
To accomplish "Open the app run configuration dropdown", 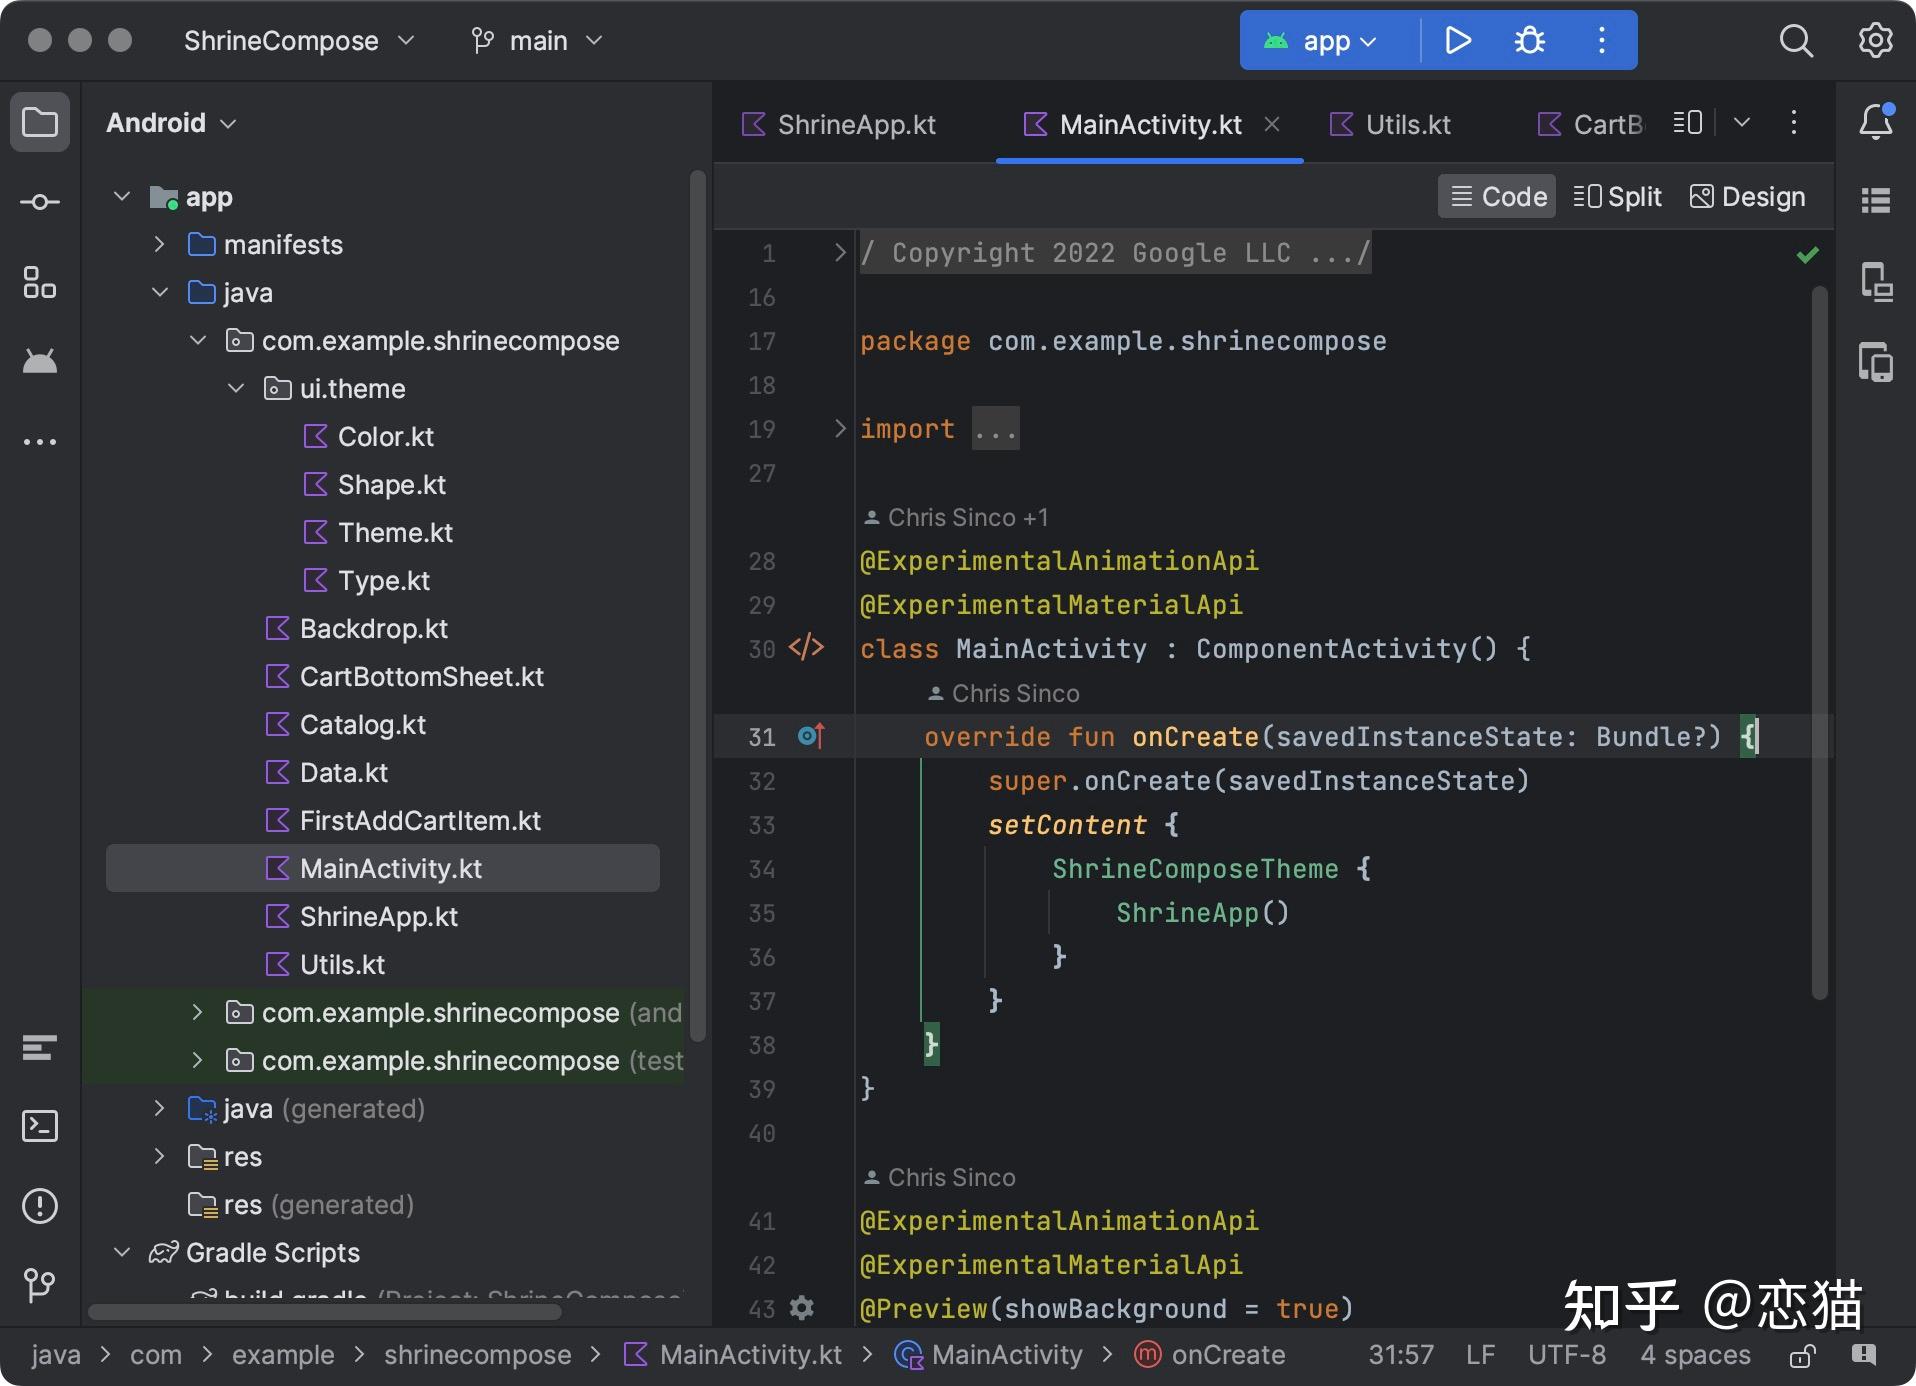I will (x=1327, y=40).
